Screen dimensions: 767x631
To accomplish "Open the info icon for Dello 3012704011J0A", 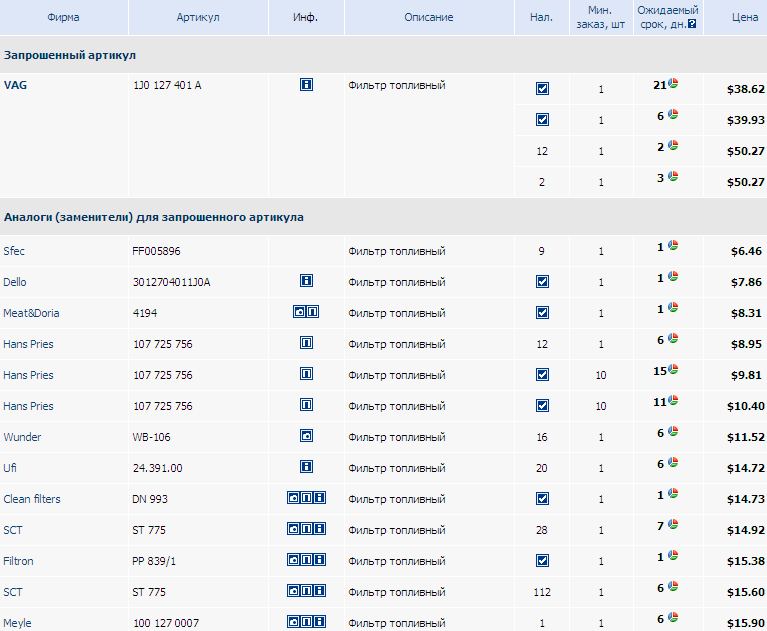I will tap(306, 281).
